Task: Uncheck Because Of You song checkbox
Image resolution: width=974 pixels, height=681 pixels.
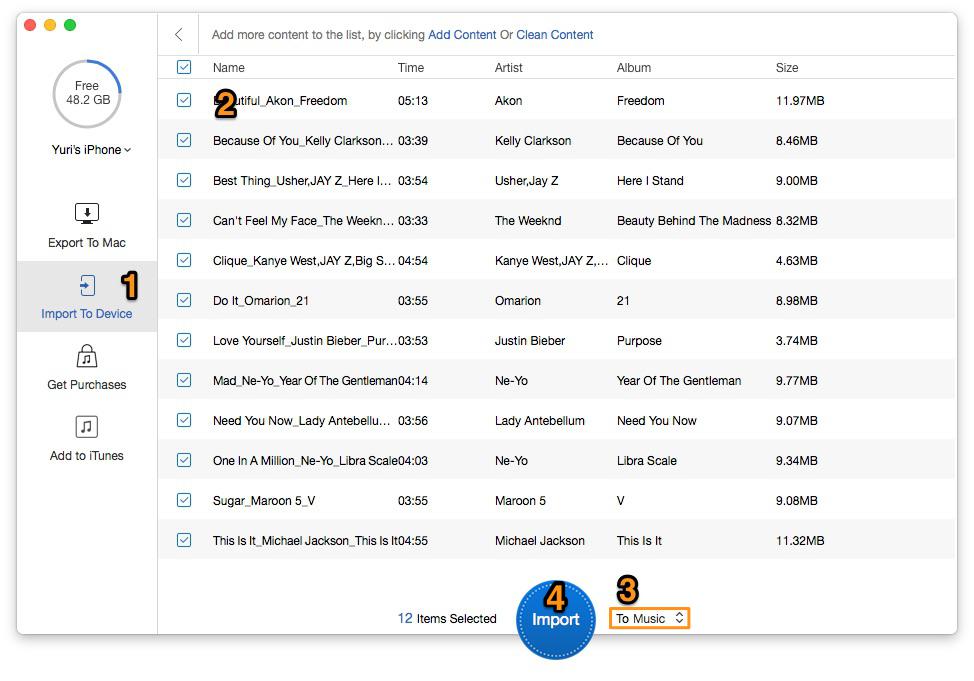Action: click(184, 140)
